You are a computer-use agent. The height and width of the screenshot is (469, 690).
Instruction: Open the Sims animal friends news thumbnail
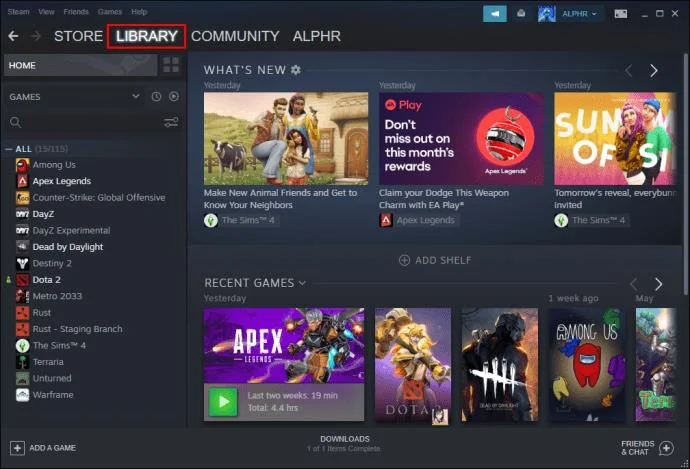pyautogui.click(x=286, y=139)
